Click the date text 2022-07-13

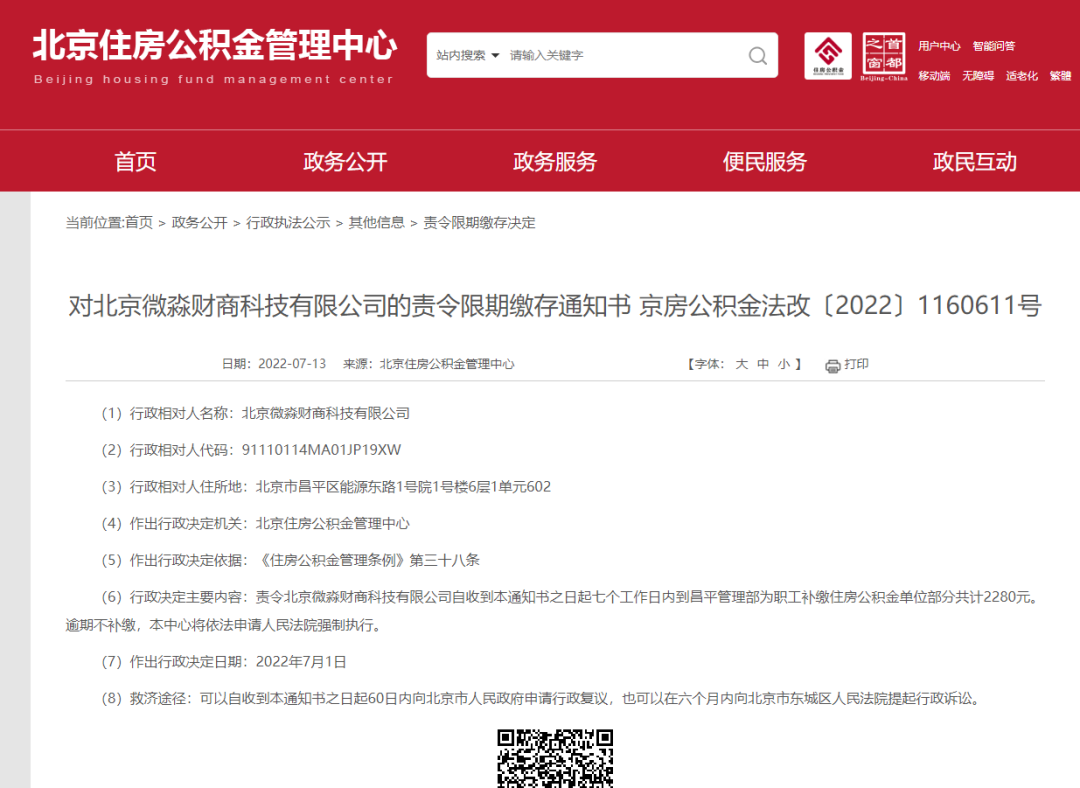pyautogui.click(x=292, y=364)
